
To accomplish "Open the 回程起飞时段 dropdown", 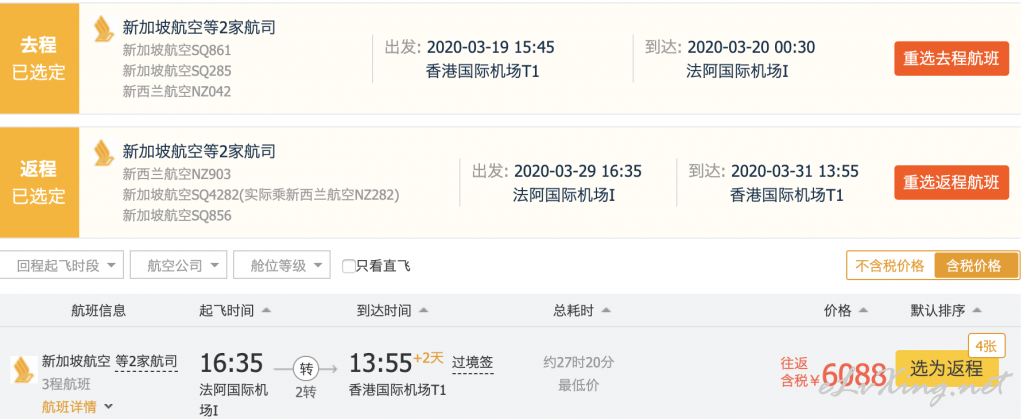I will pos(61,266).
